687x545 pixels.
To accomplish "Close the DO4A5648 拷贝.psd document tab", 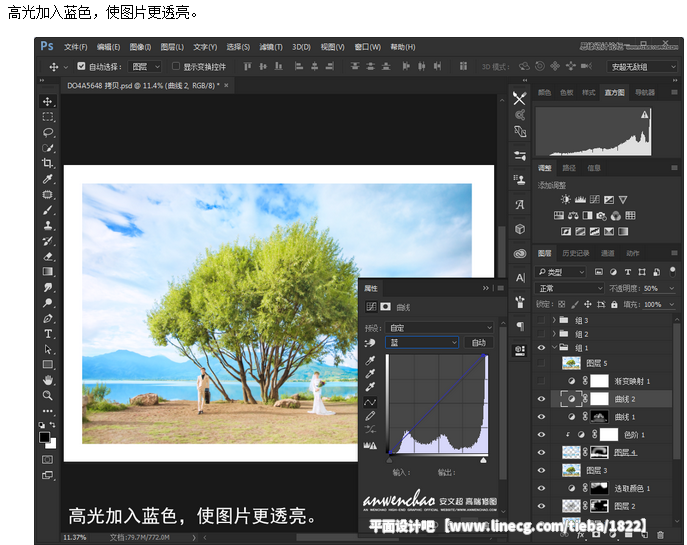I will (x=226, y=85).
